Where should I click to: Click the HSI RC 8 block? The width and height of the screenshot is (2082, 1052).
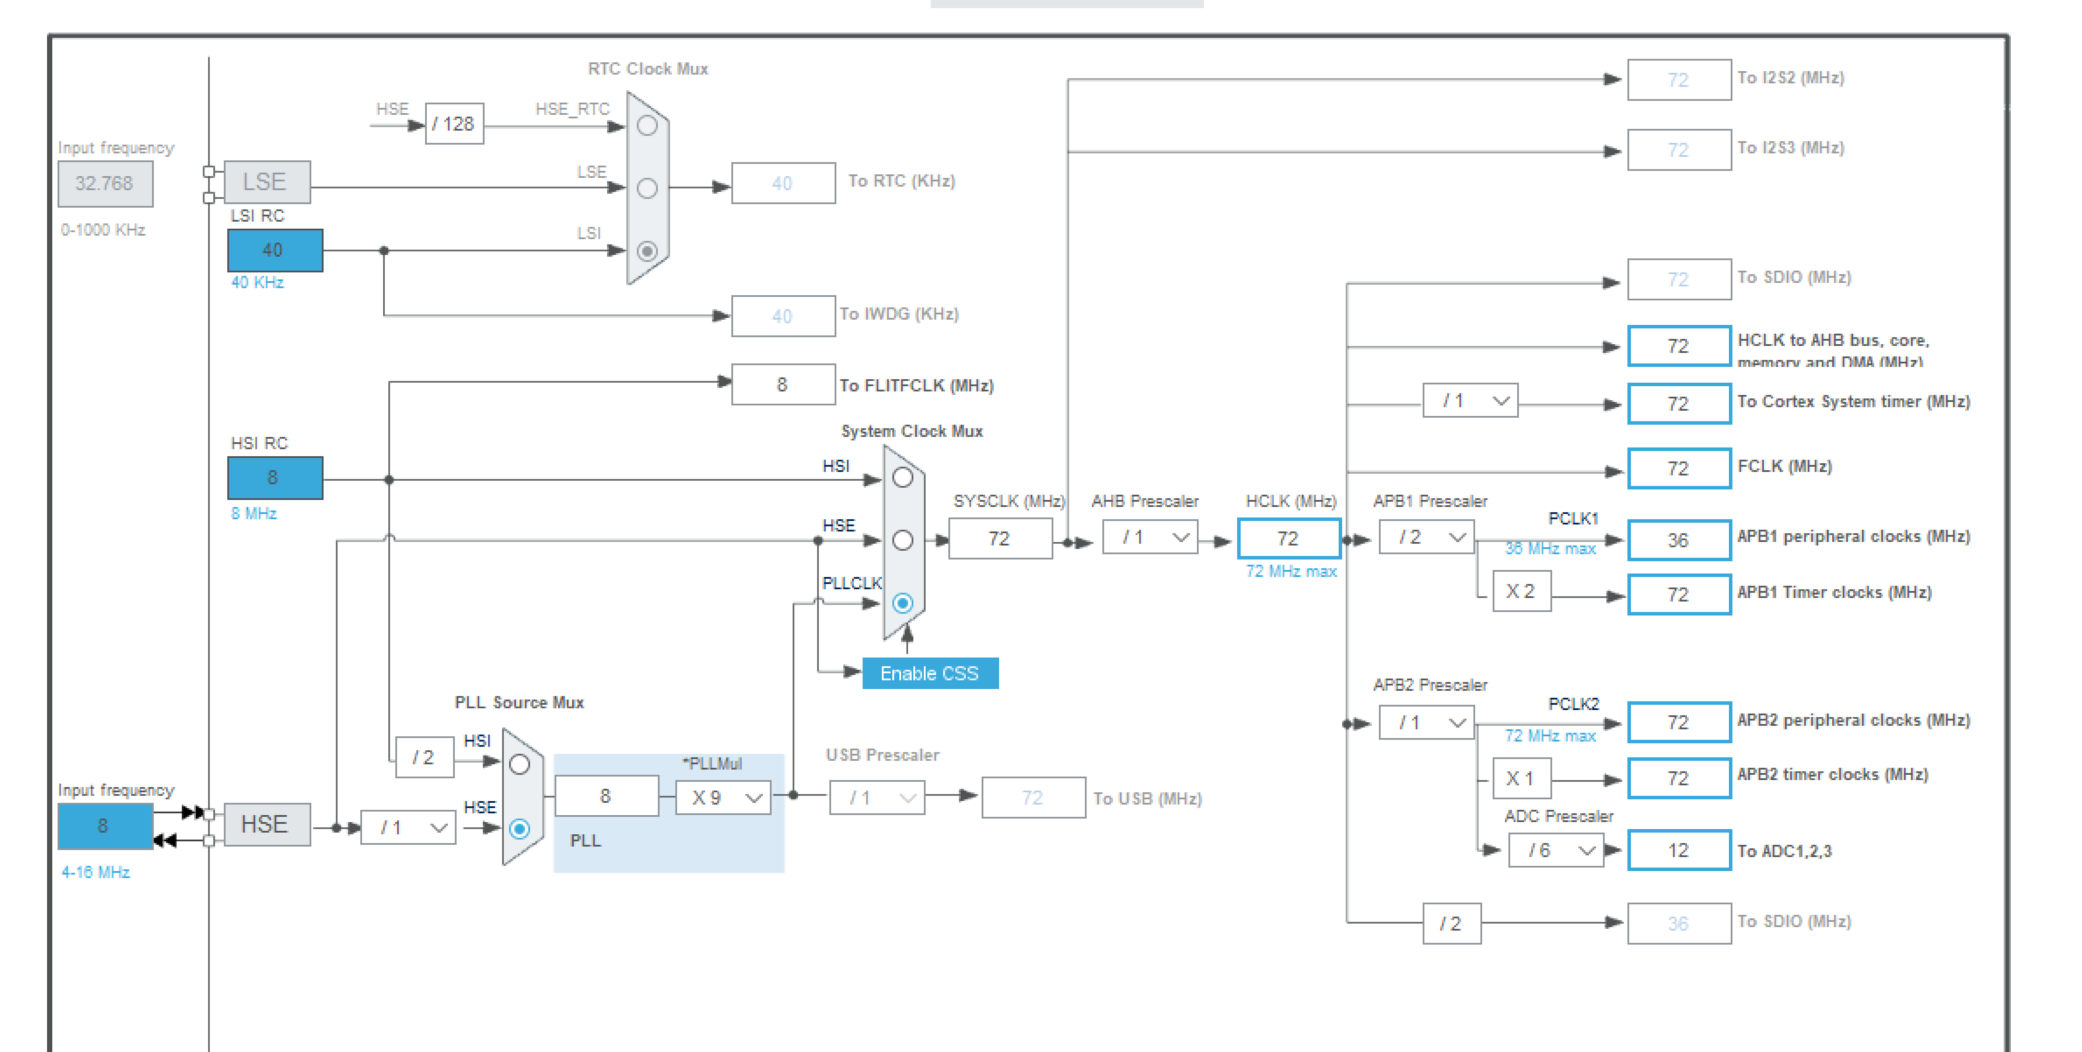pos(275,478)
